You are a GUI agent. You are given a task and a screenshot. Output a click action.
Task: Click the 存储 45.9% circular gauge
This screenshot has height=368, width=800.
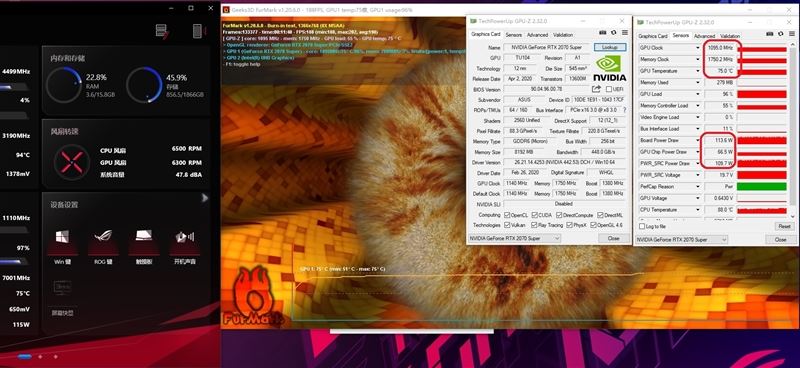tap(144, 85)
